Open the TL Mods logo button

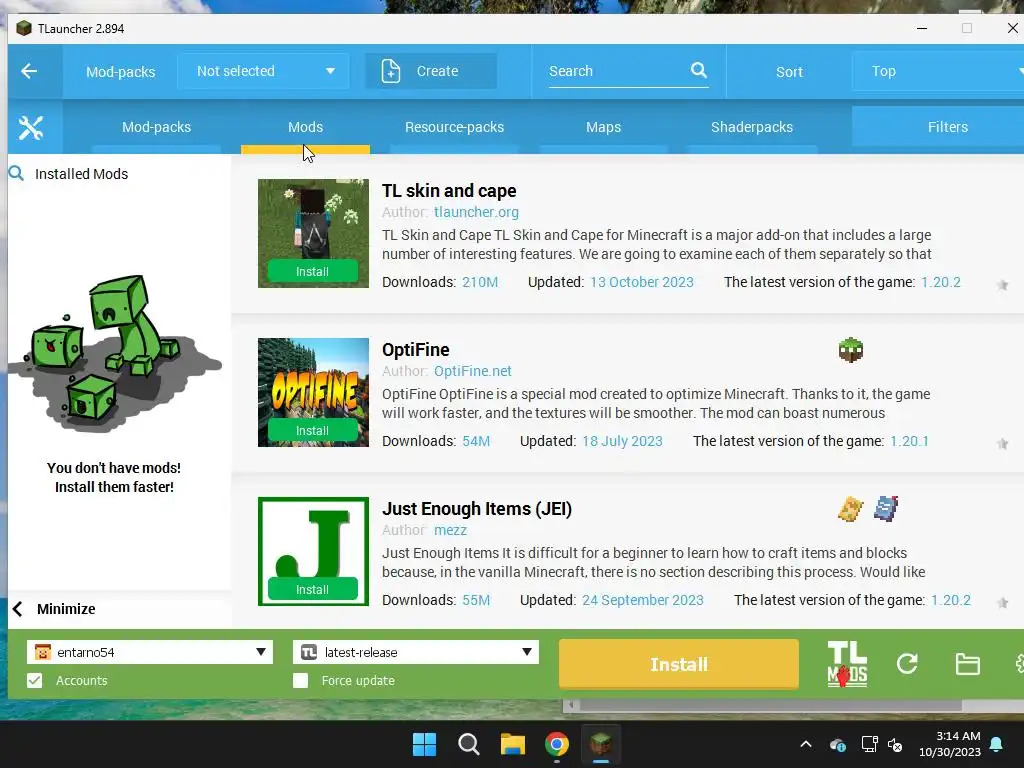point(847,664)
